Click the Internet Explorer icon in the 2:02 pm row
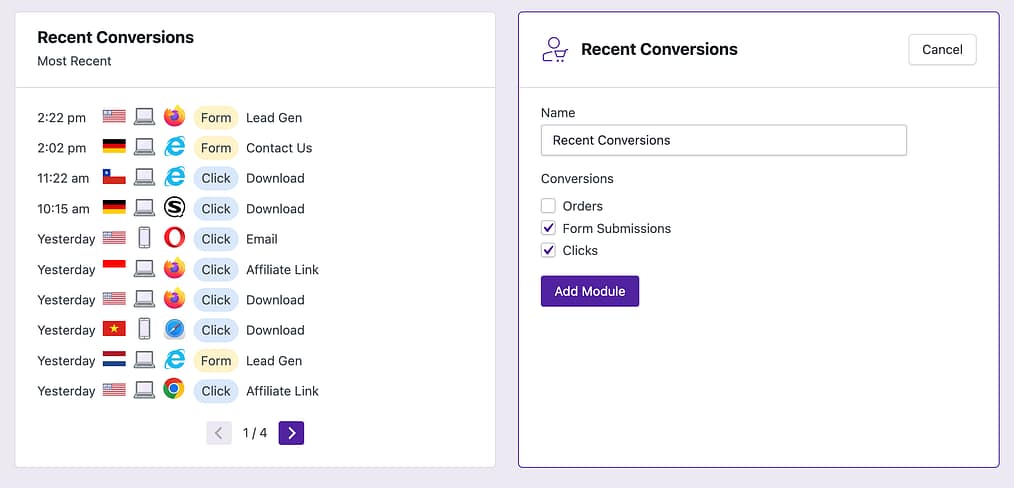 [174, 148]
